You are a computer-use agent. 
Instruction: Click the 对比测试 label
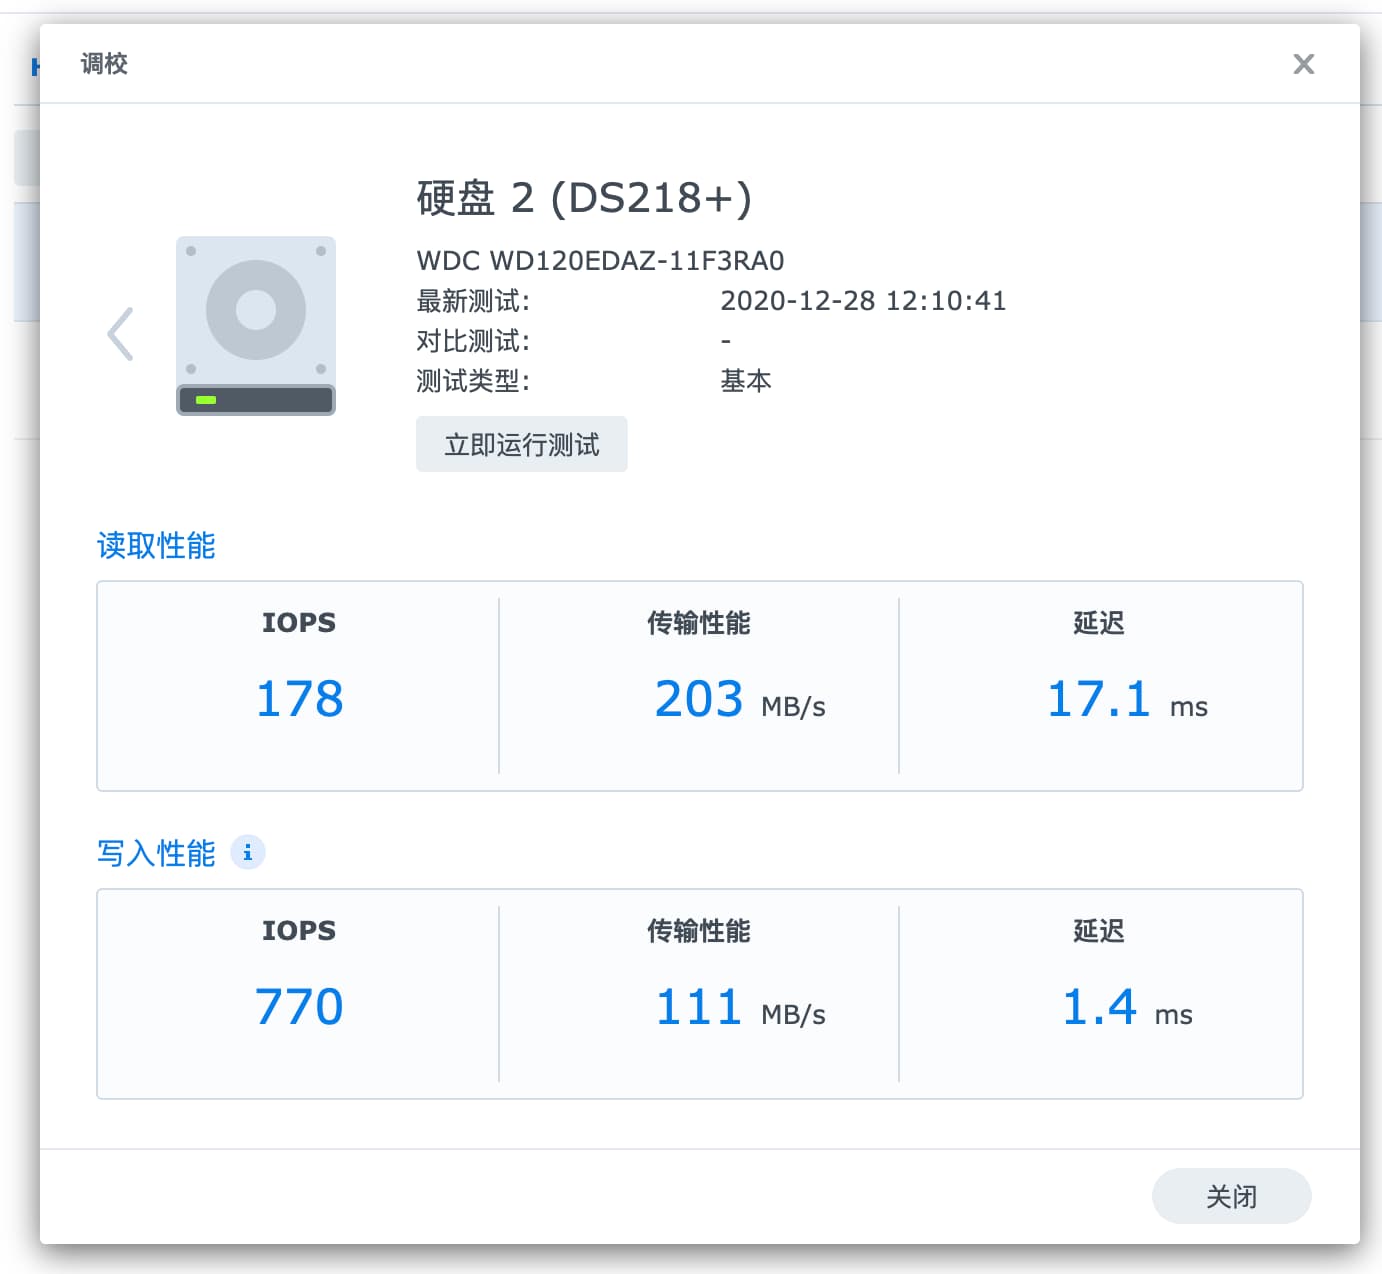pos(473,341)
